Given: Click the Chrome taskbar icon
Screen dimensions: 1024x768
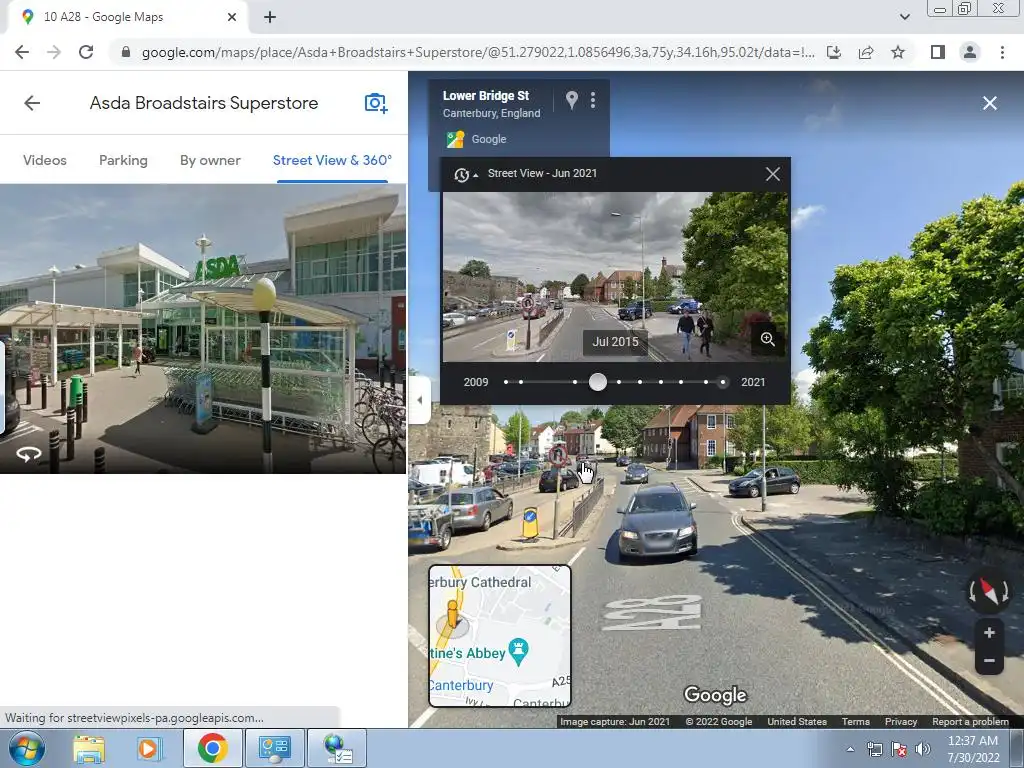Looking at the screenshot, I should [x=212, y=748].
